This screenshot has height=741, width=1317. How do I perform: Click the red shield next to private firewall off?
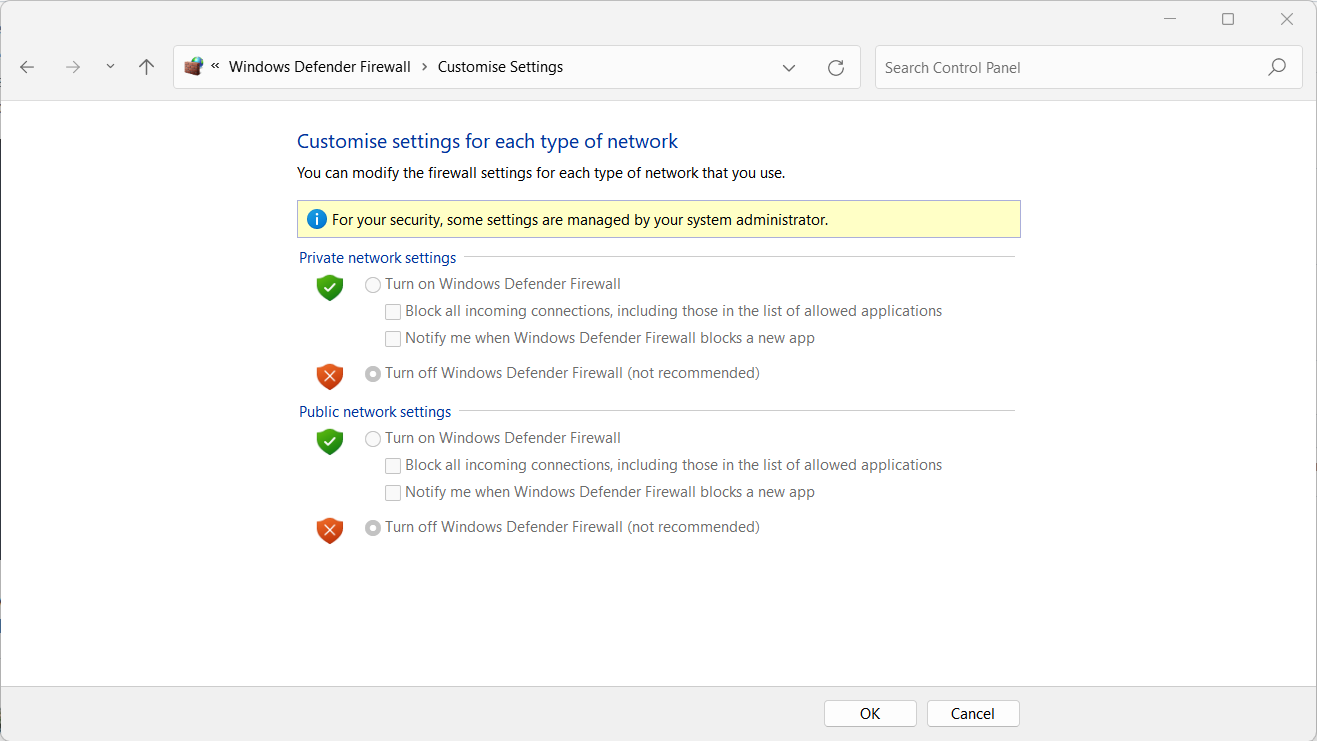pos(329,376)
